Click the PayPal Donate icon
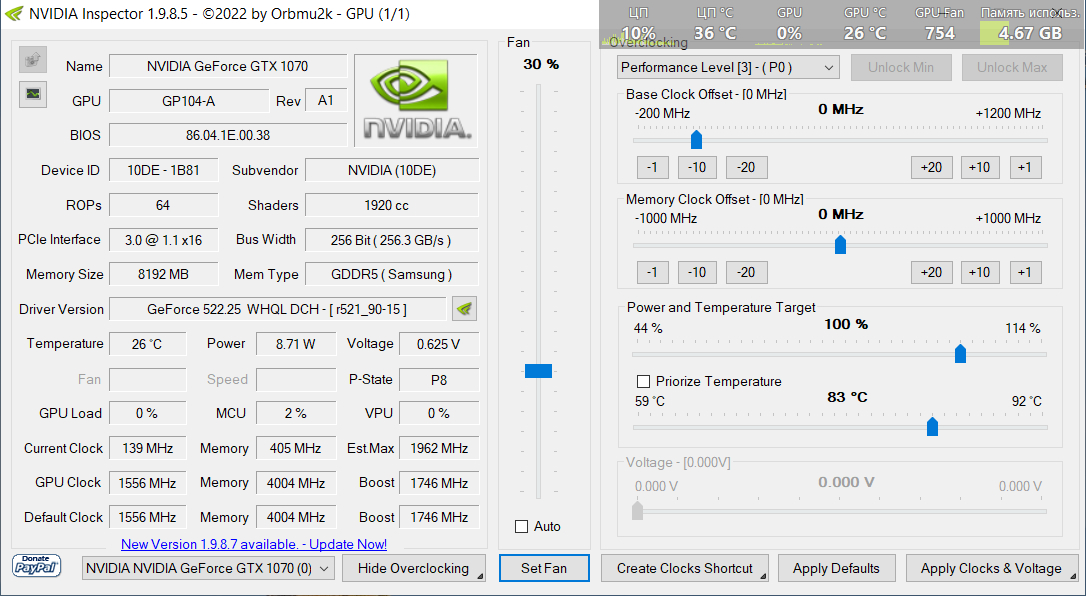This screenshot has height=596, width=1086. [x=36, y=566]
